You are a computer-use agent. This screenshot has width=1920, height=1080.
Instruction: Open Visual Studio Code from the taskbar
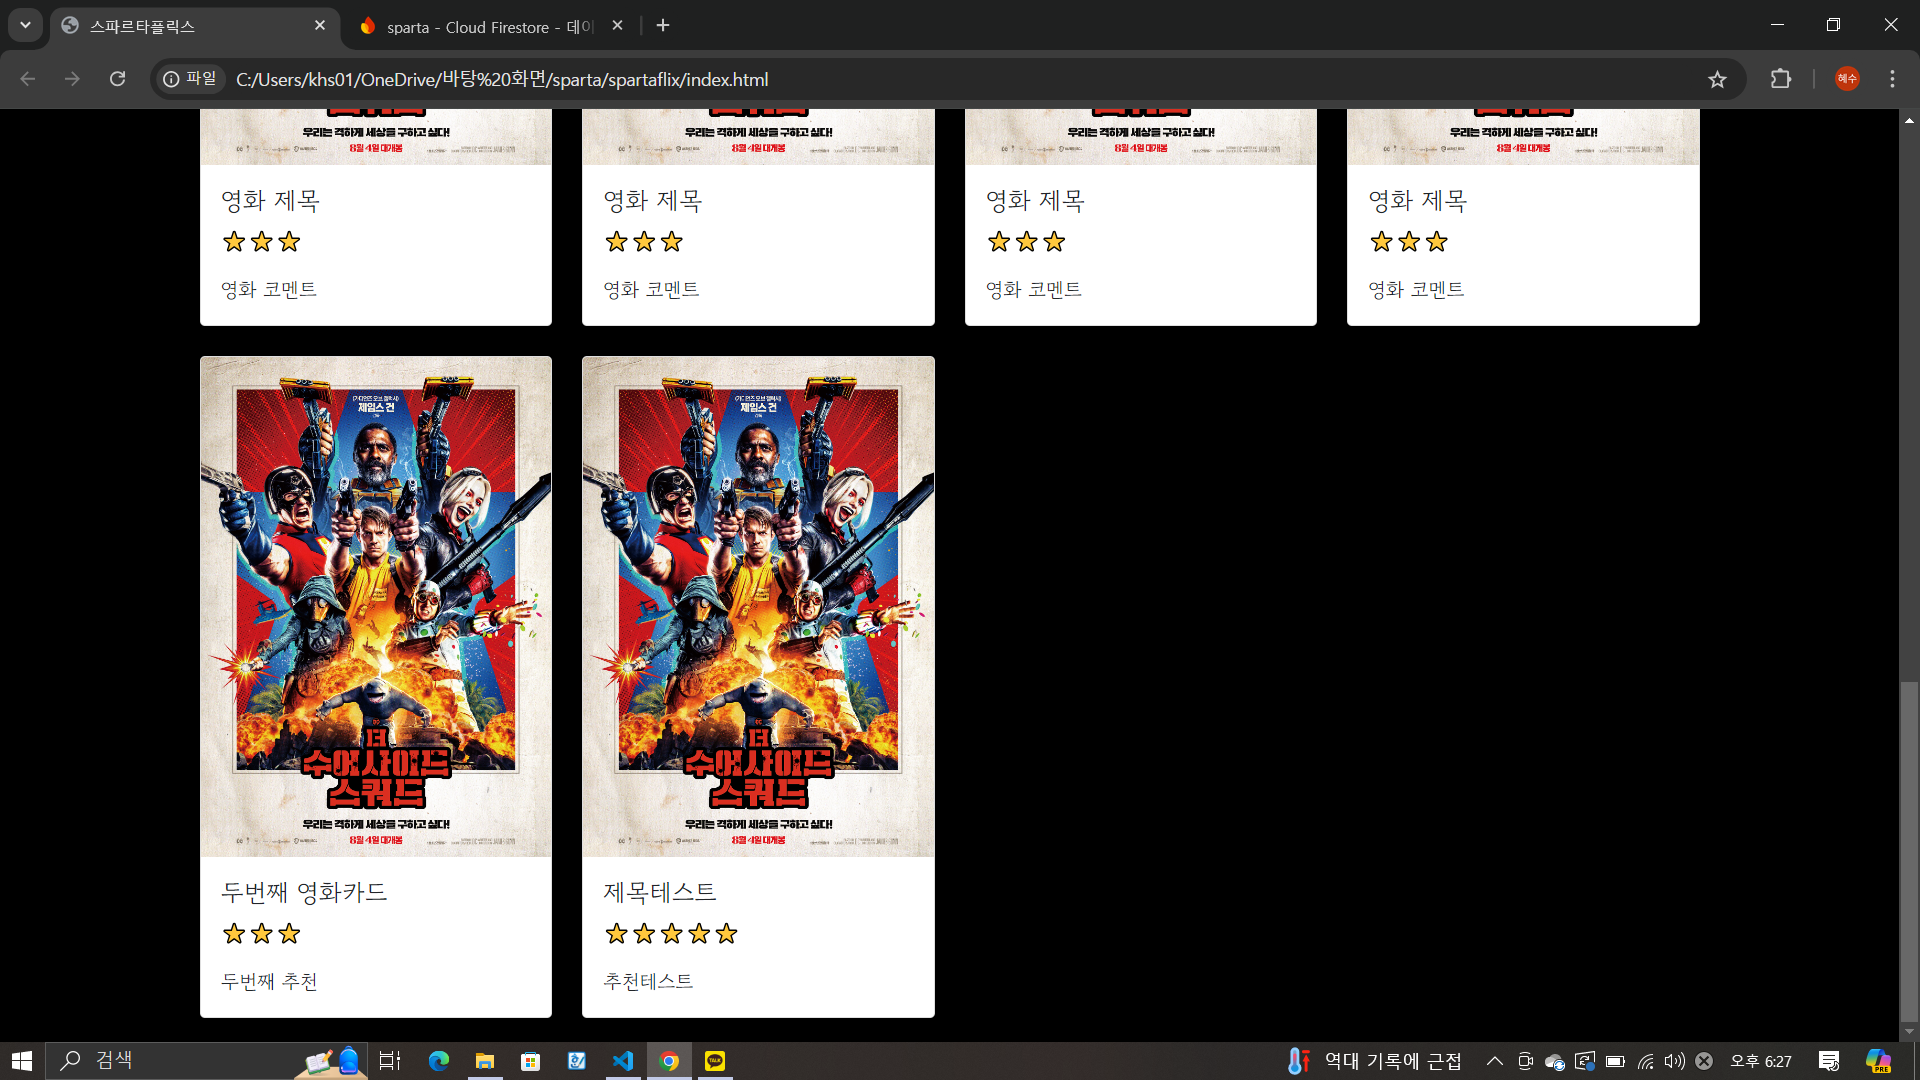(623, 1061)
